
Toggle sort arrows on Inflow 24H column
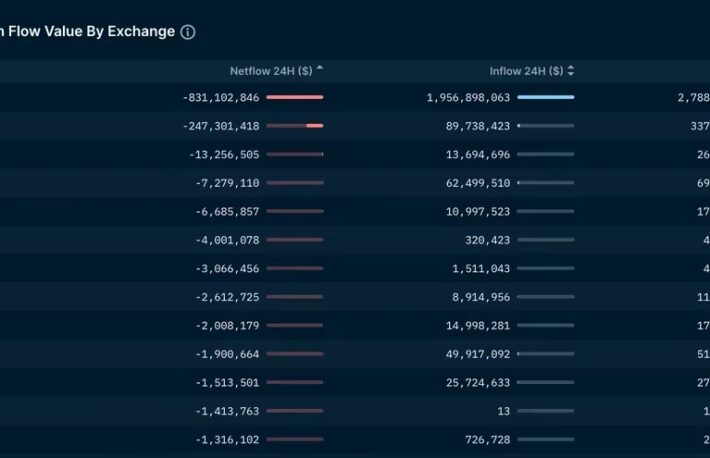(x=571, y=71)
